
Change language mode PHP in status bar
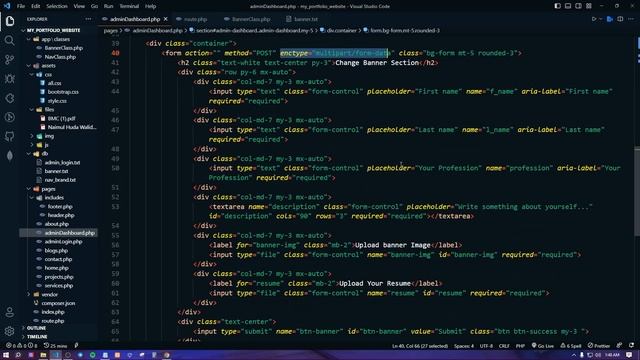coord(520,346)
